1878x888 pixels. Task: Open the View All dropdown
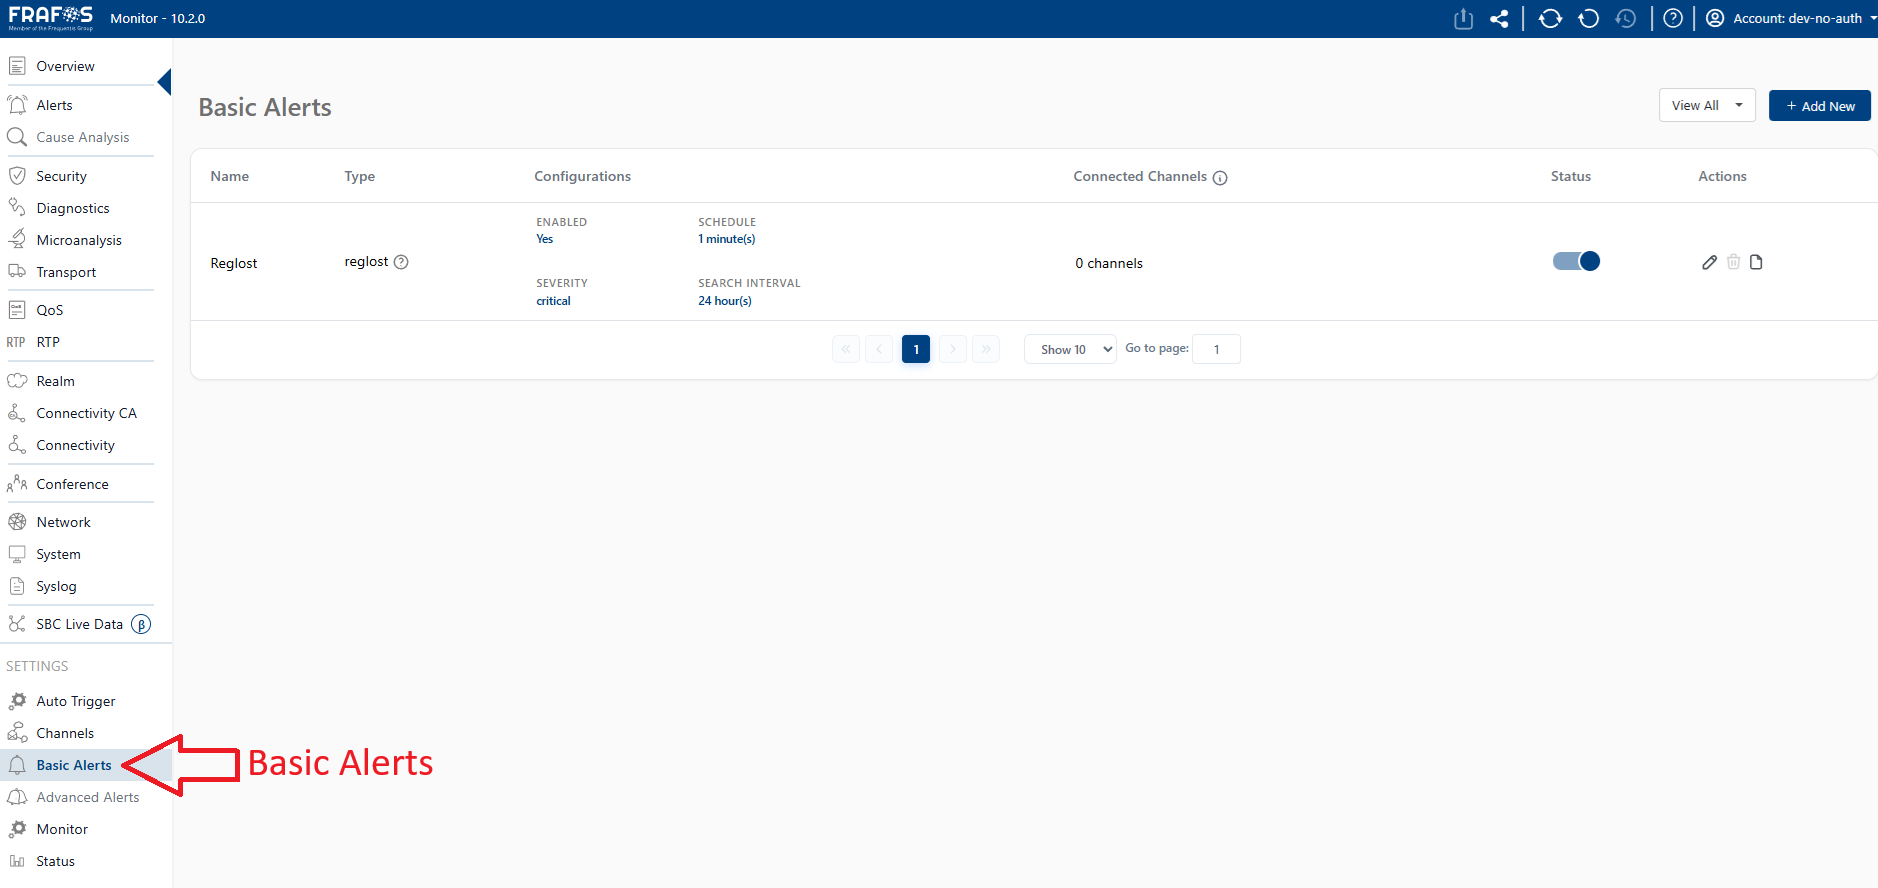[x=1707, y=105]
